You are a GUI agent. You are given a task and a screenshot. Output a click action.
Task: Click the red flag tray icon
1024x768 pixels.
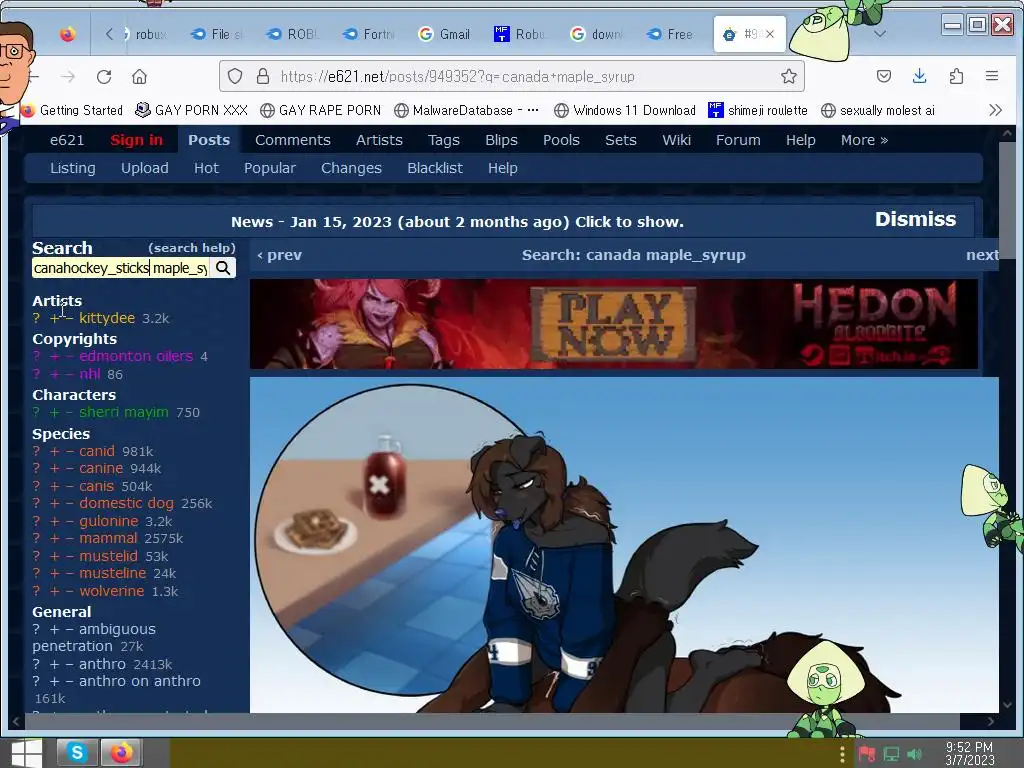[867, 755]
